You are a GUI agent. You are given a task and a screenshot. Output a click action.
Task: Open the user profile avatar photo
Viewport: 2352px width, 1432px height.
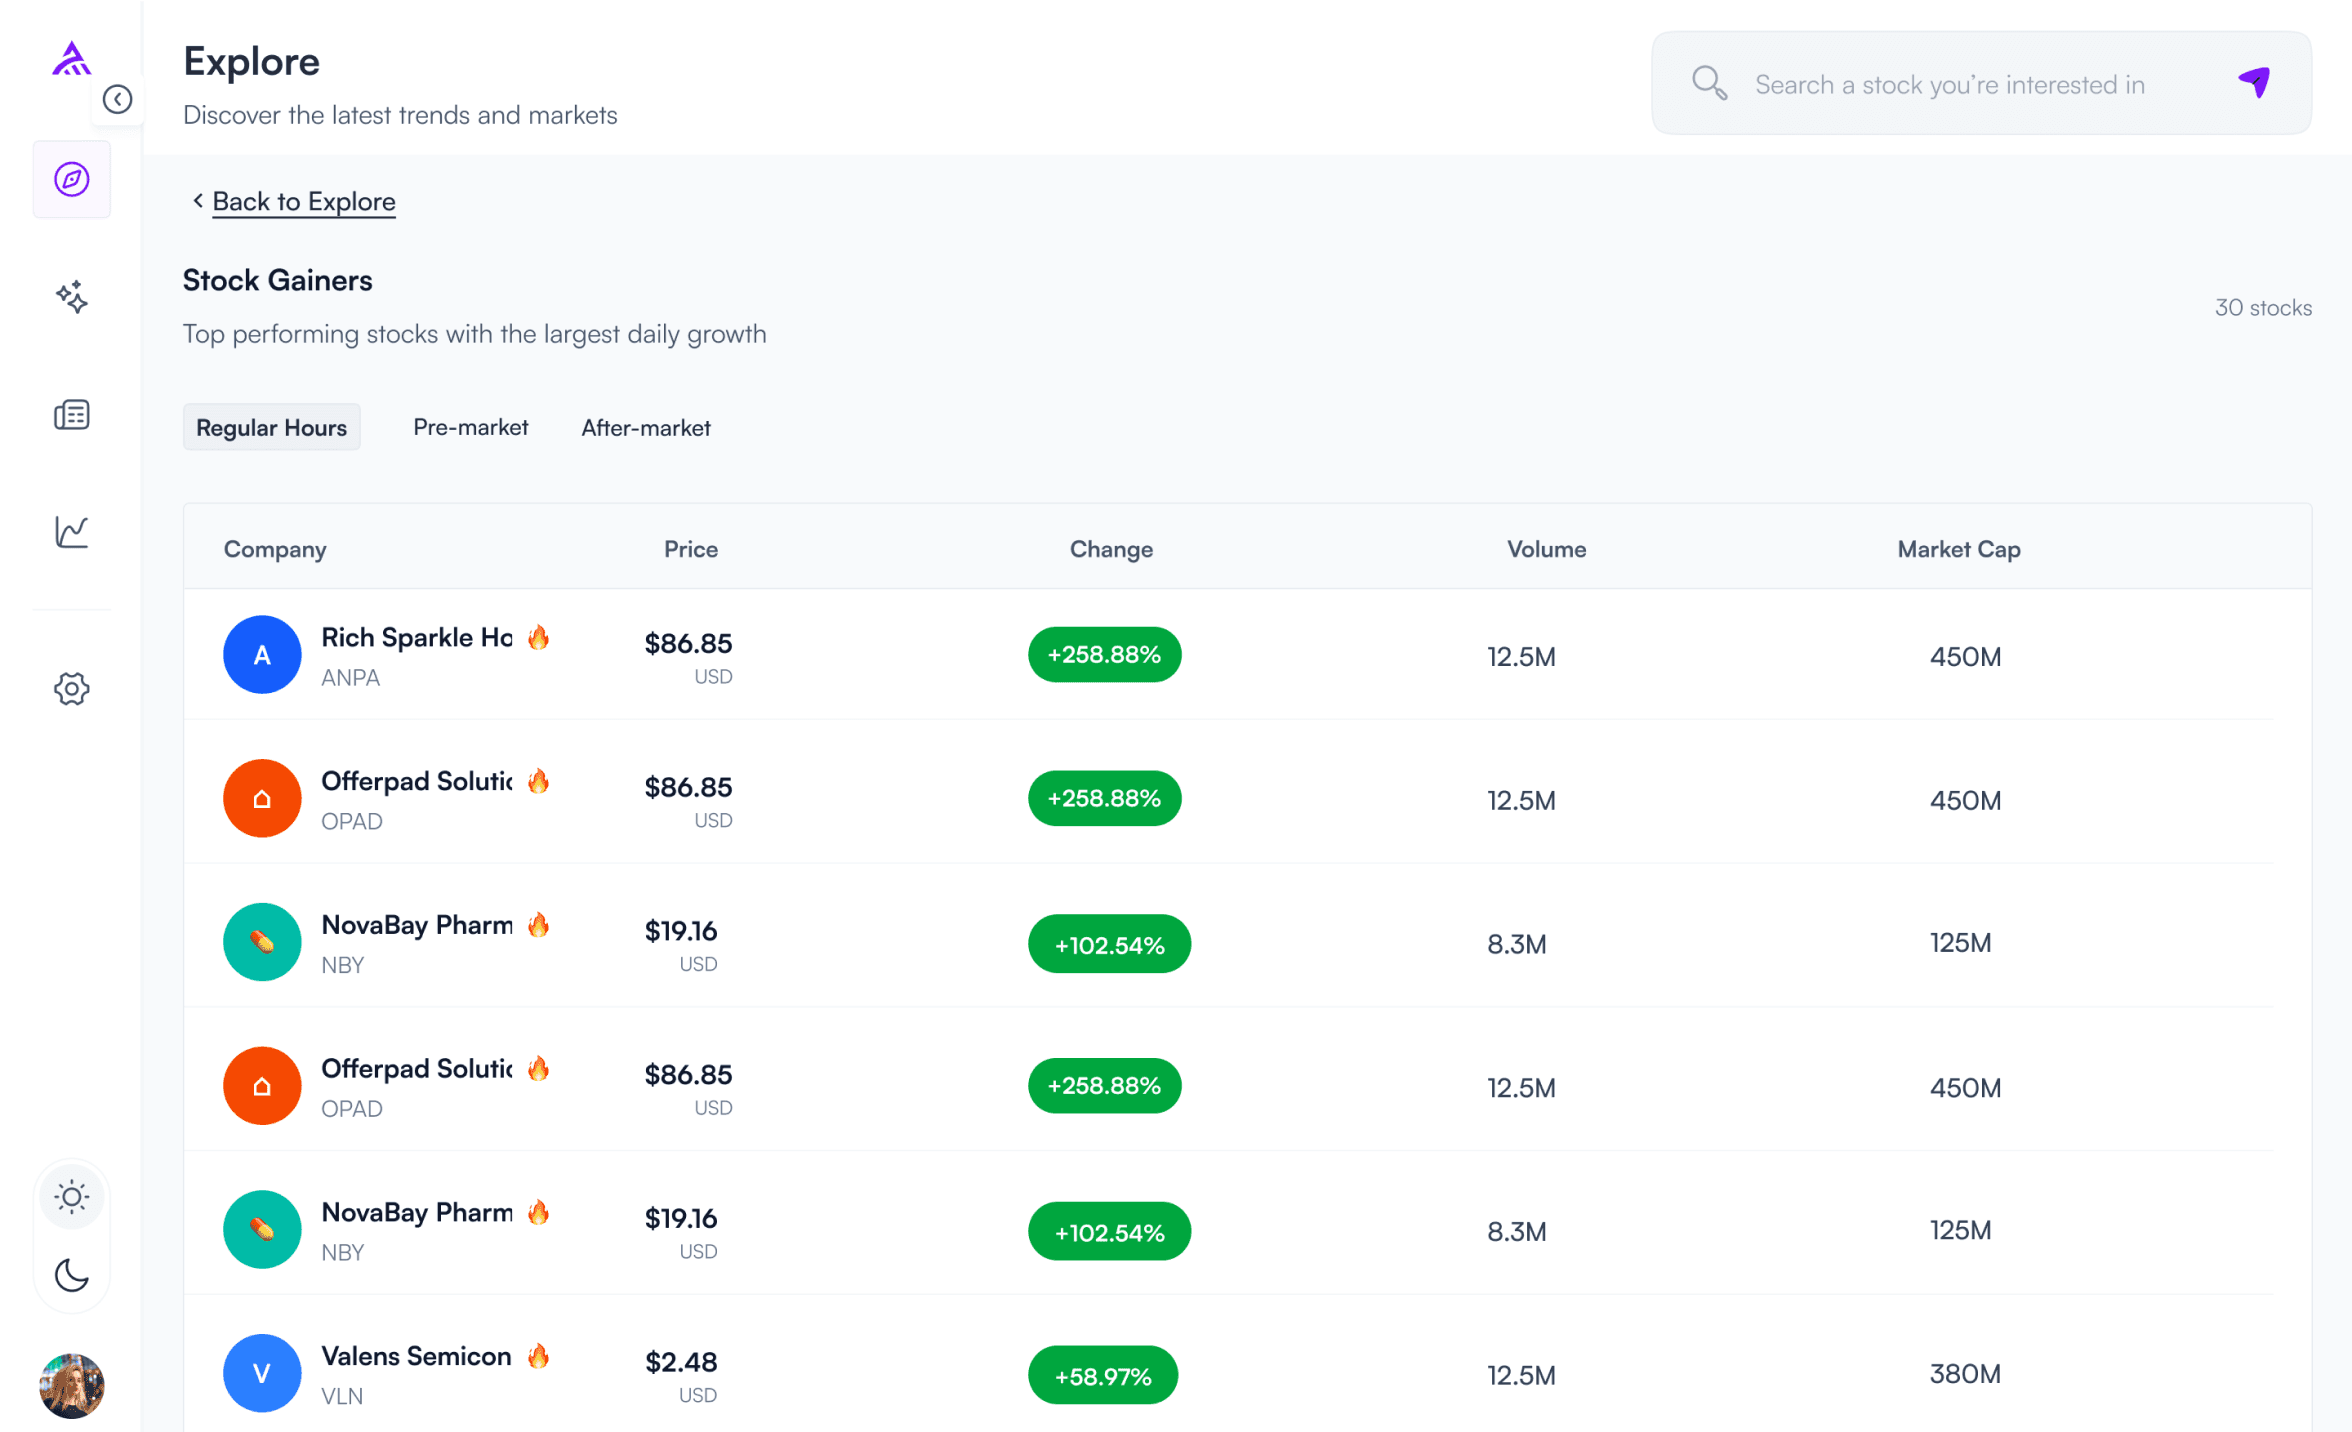pyautogui.click(x=71, y=1386)
